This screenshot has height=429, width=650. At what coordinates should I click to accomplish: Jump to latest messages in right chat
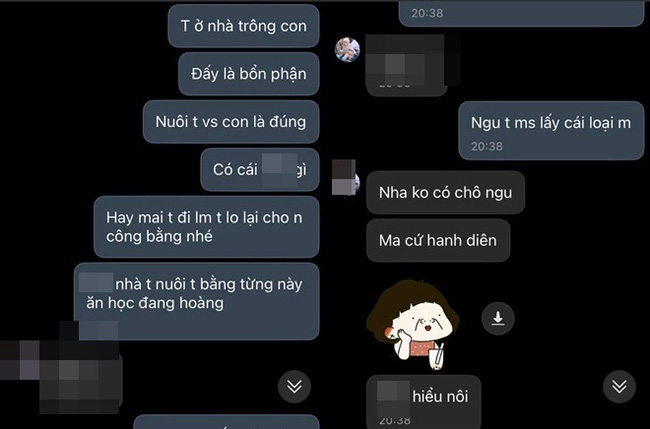point(619,387)
